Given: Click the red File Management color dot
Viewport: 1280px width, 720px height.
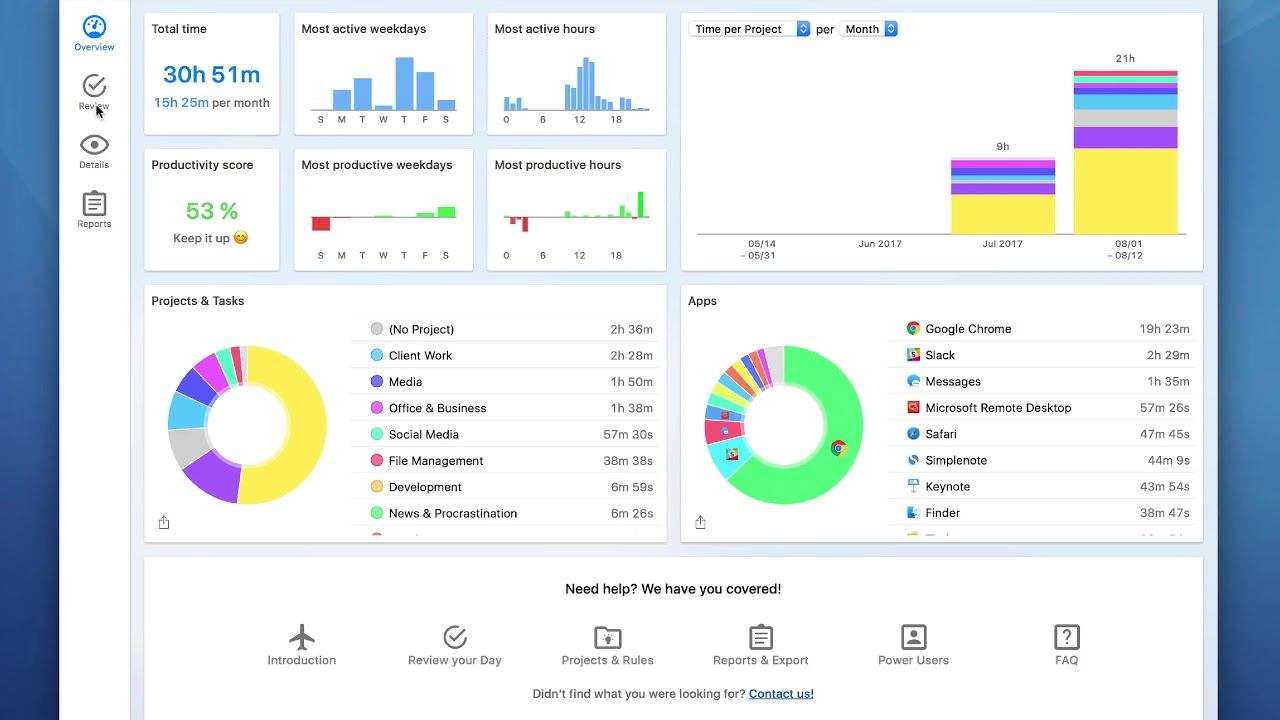Looking at the screenshot, I should [377, 460].
